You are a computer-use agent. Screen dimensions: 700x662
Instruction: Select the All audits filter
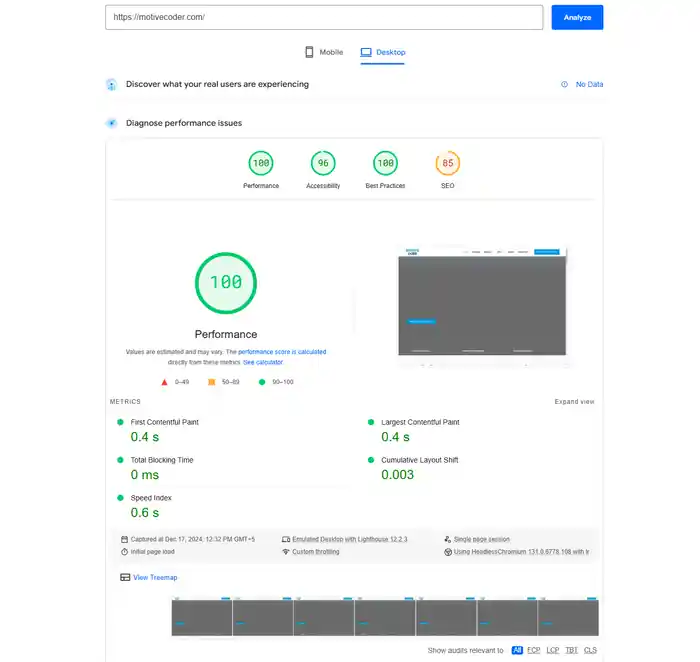[x=517, y=650]
